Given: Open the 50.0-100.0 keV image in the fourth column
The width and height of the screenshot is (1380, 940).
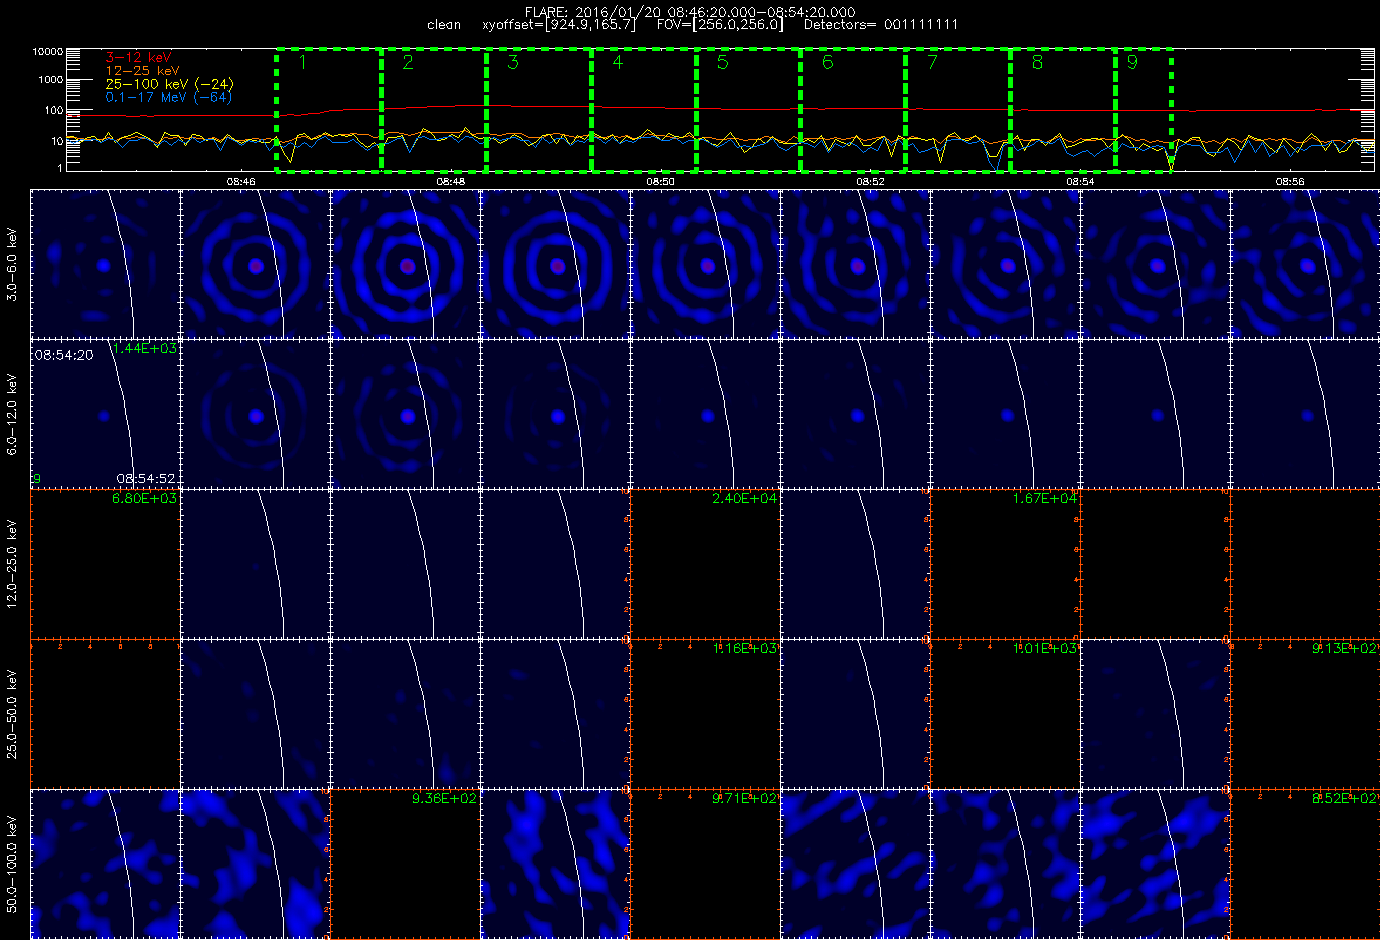Looking at the screenshot, I should (555, 864).
